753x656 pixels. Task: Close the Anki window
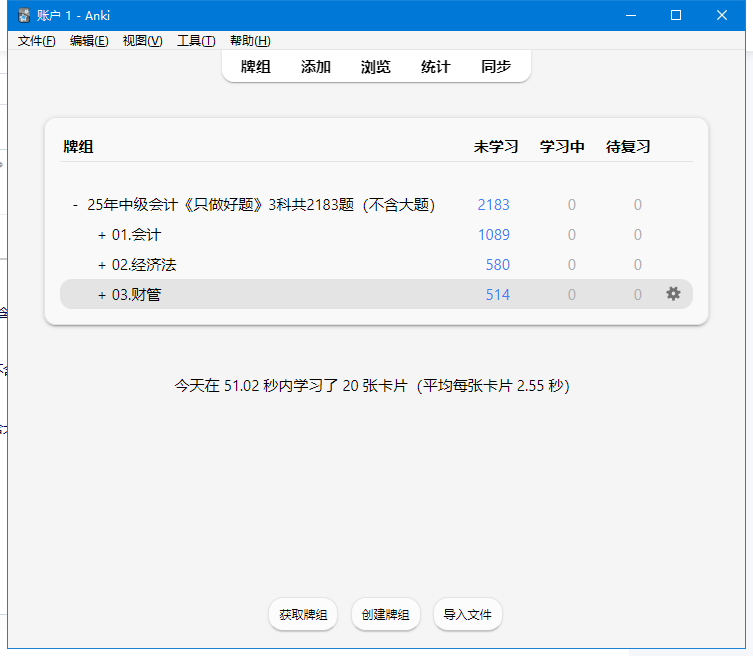click(x=721, y=15)
